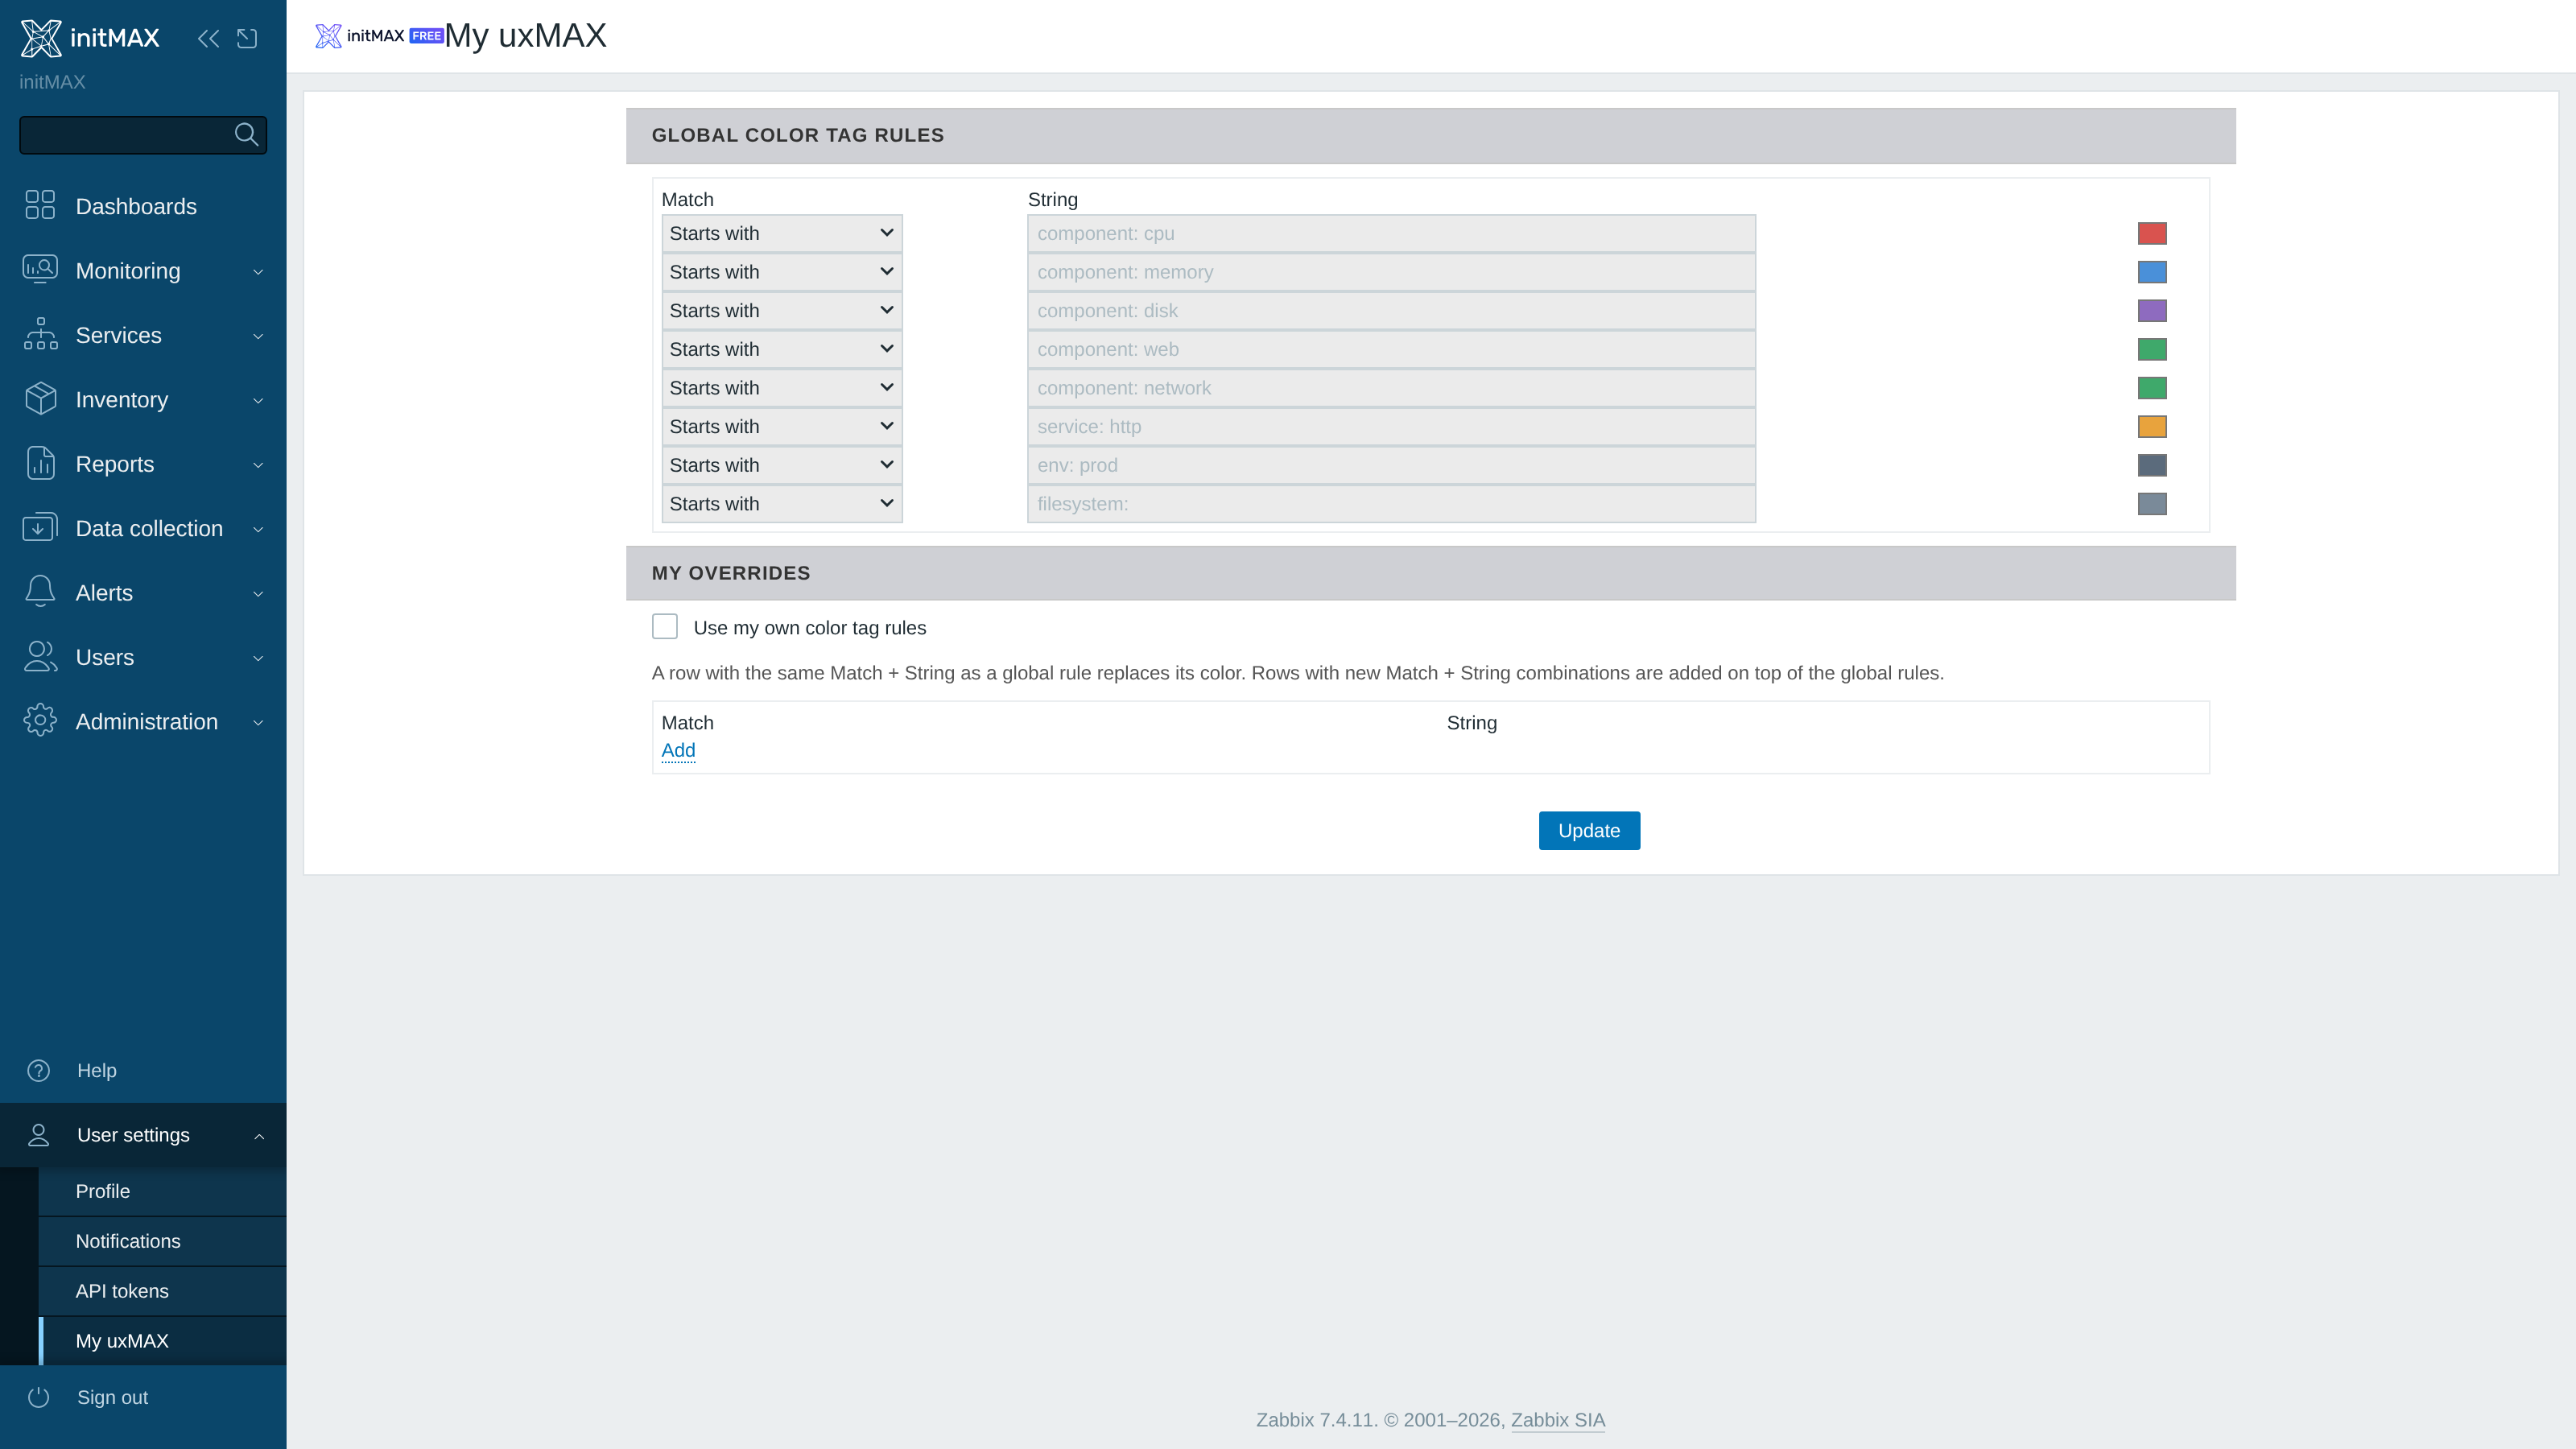The width and height of the screenshot is (2576, 1449).
Task: Click the Dashboards grid icon
Action: coord(40,205)
